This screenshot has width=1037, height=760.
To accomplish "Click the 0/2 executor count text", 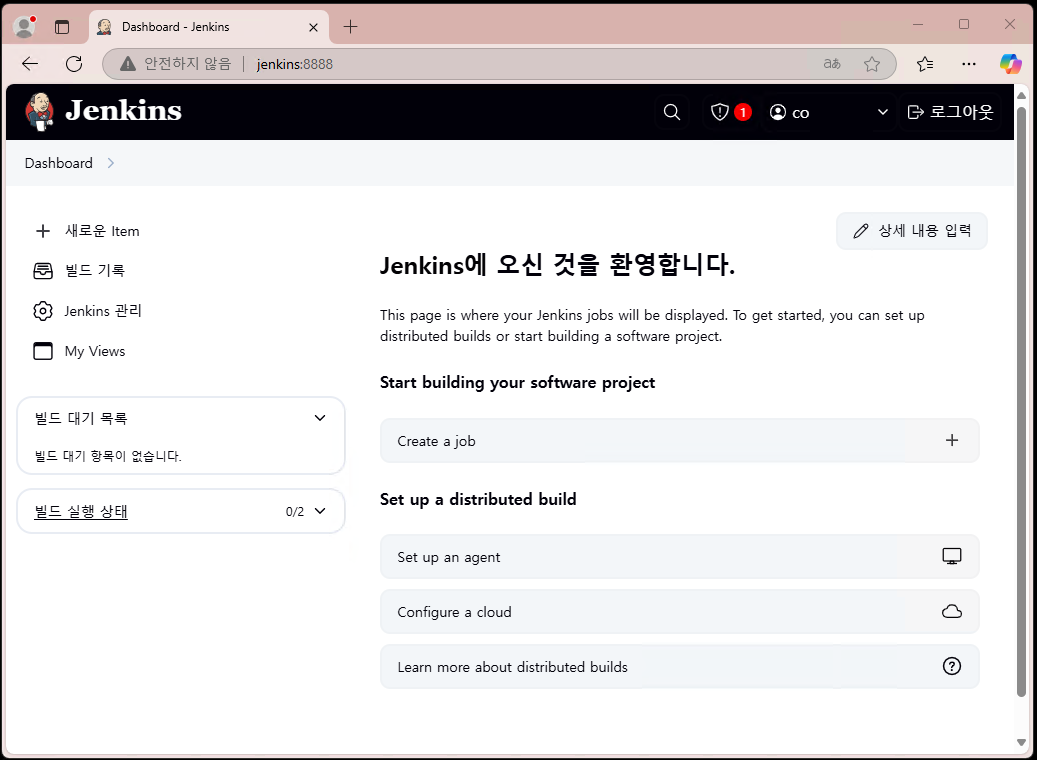I will click(295, 512).
